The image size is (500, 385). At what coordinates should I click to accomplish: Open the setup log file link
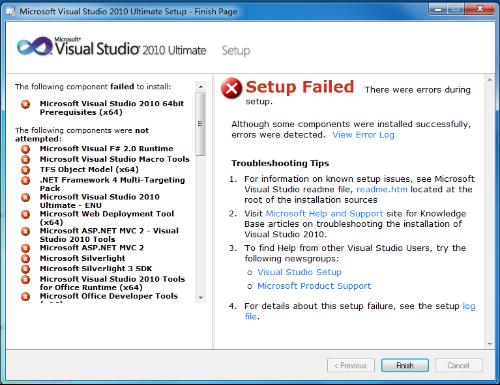(x=469, y=306)
